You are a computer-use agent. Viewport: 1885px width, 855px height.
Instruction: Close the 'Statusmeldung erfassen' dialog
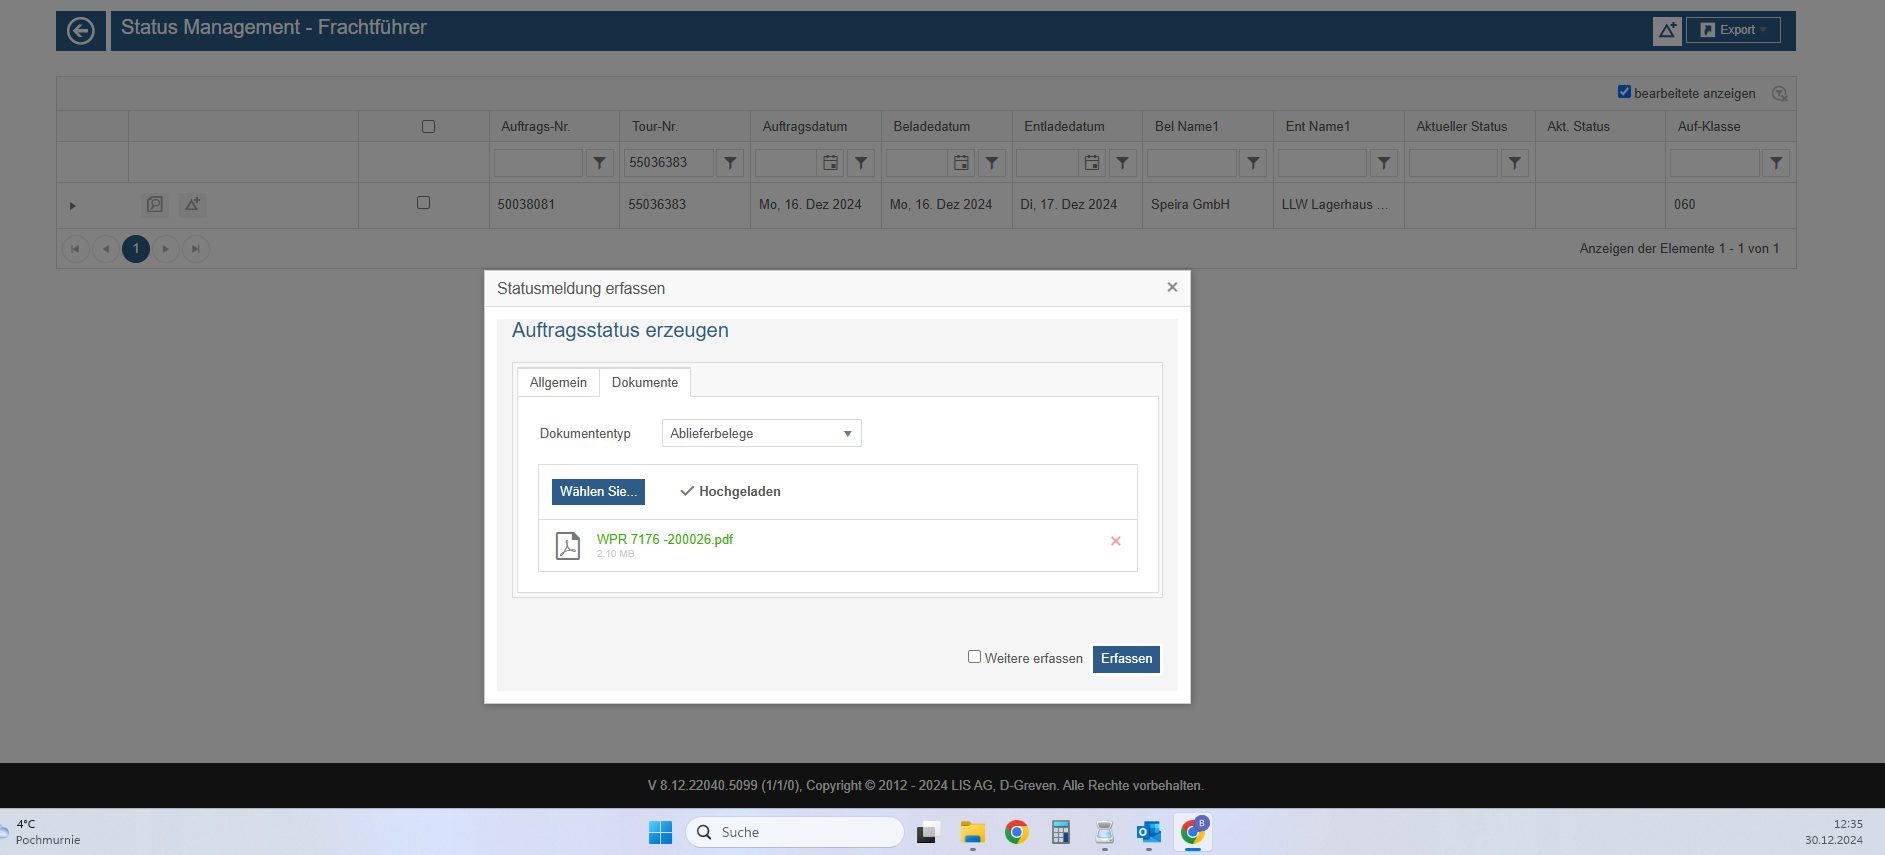[1172, 287]
